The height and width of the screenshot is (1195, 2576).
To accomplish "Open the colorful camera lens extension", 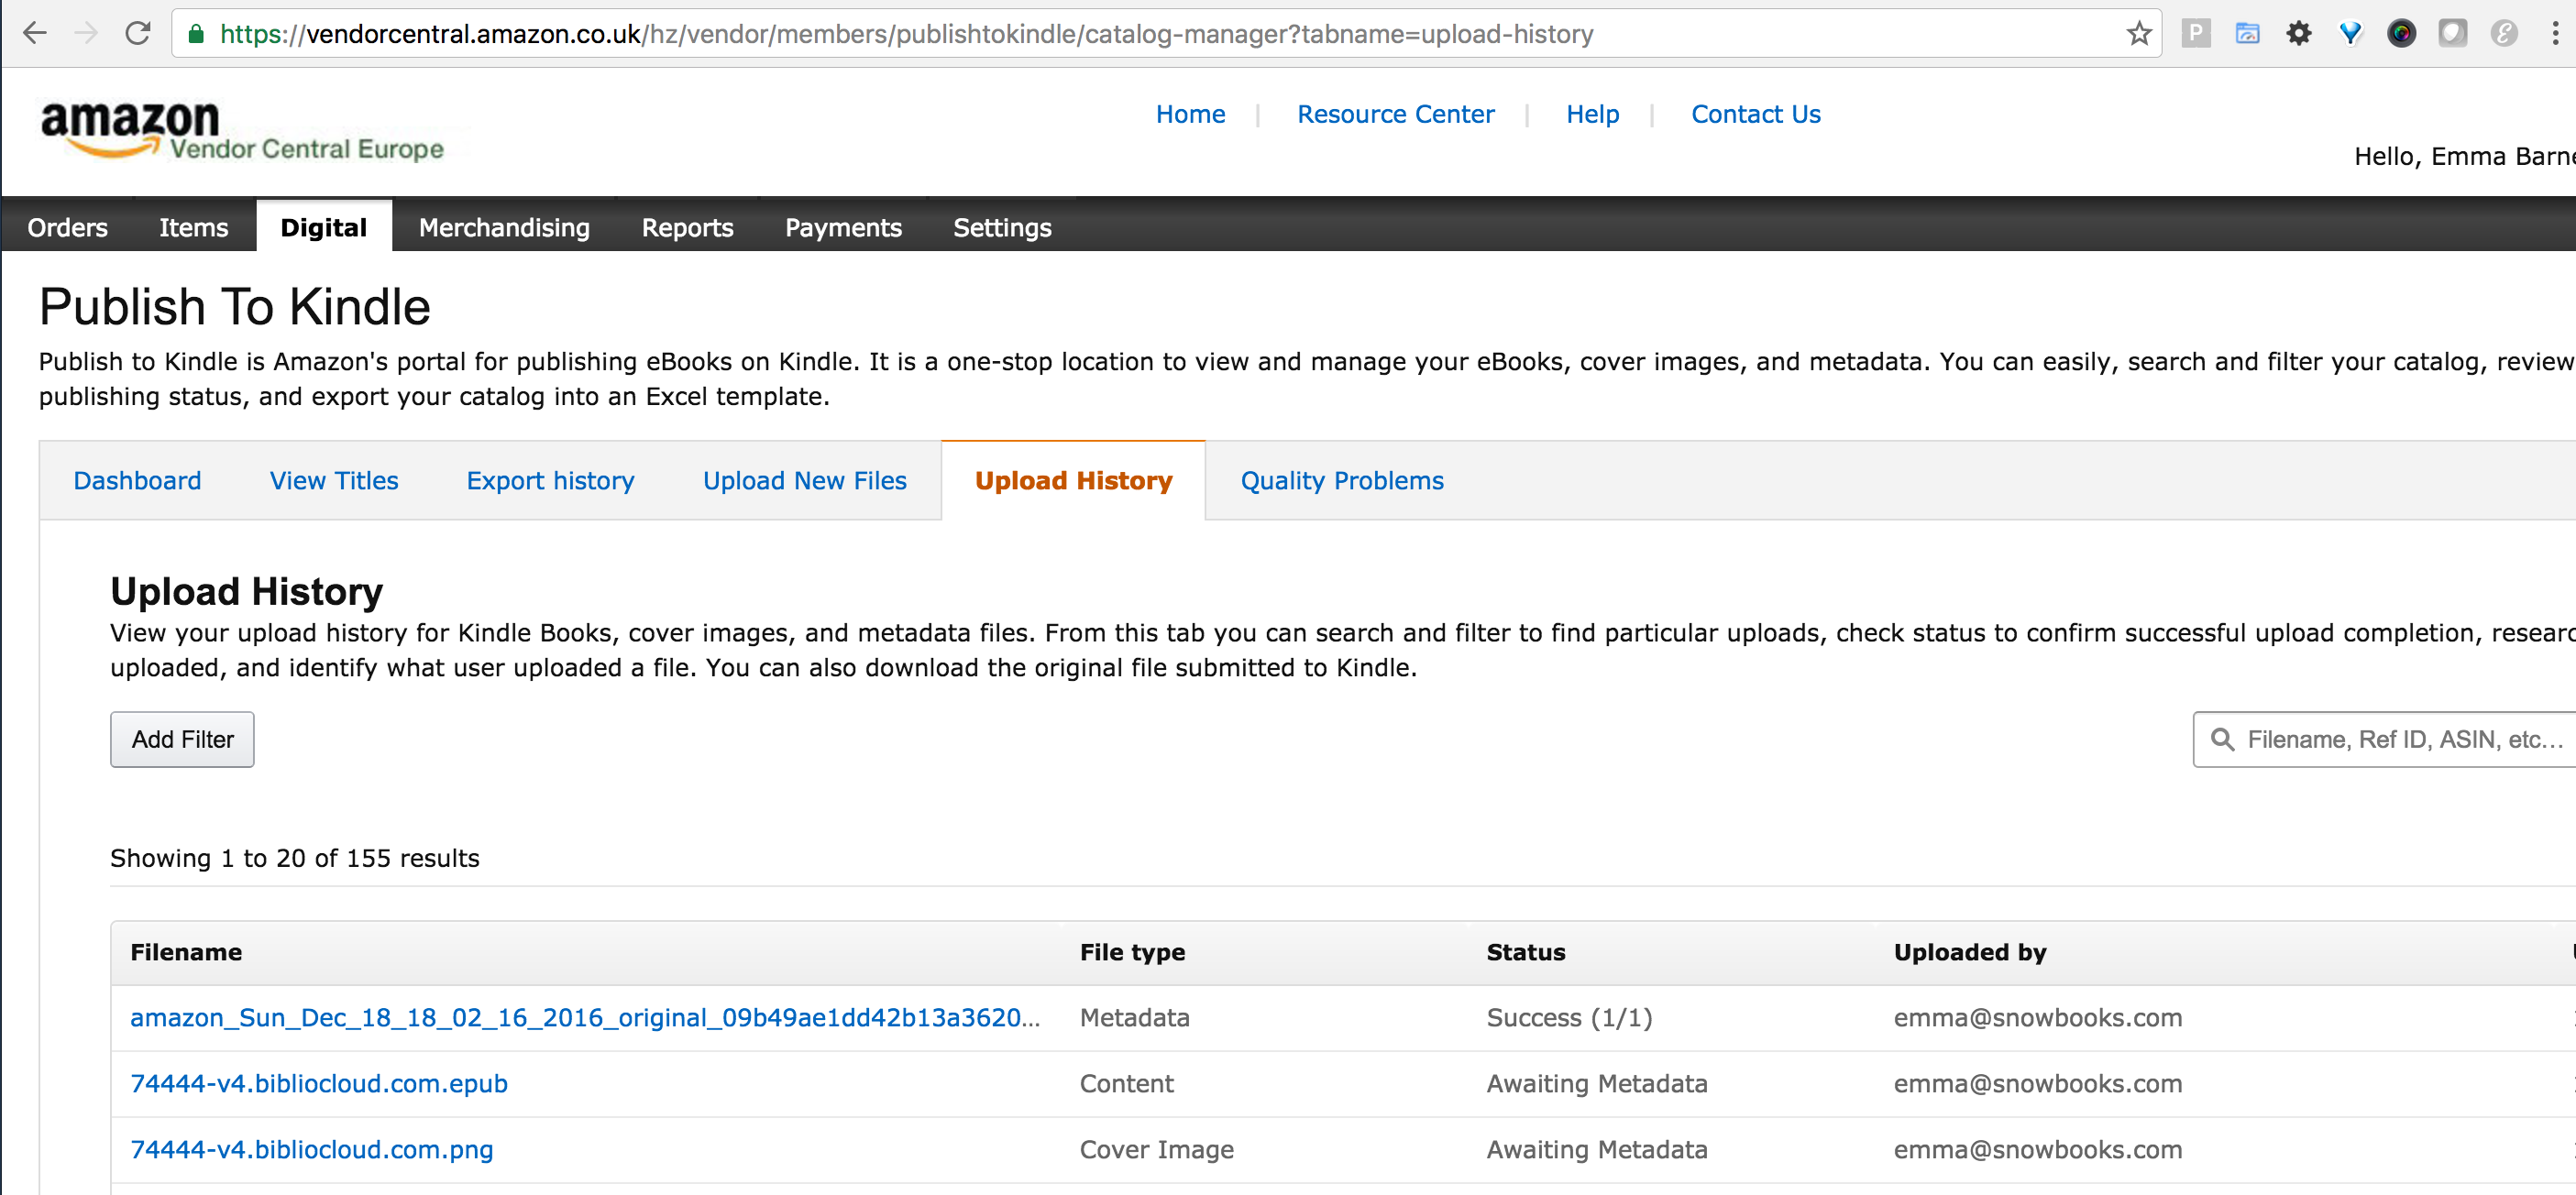I will 2401,34.
